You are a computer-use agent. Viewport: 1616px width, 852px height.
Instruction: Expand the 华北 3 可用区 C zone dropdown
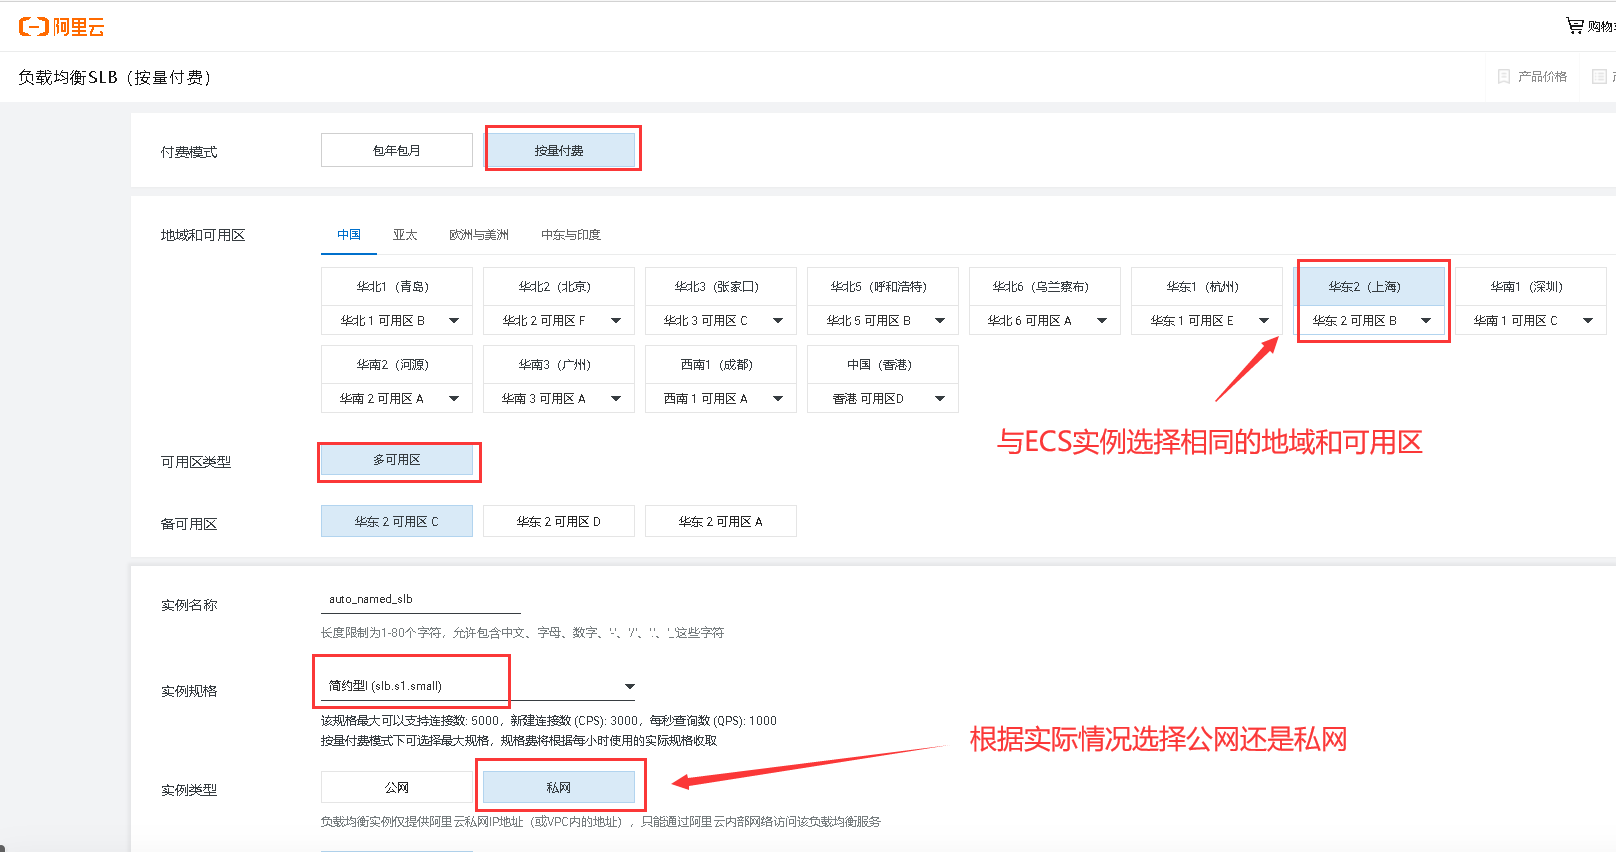[x=721, y=320]
